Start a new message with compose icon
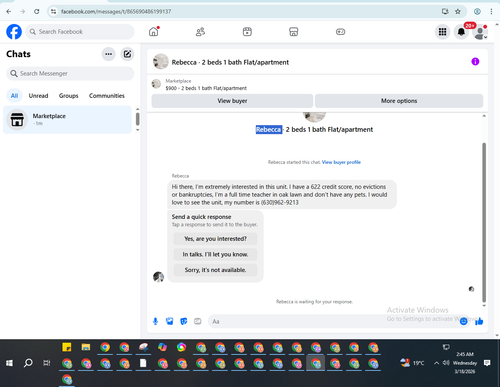Screen dimensions: 500x387 click(x=127, y=54)
